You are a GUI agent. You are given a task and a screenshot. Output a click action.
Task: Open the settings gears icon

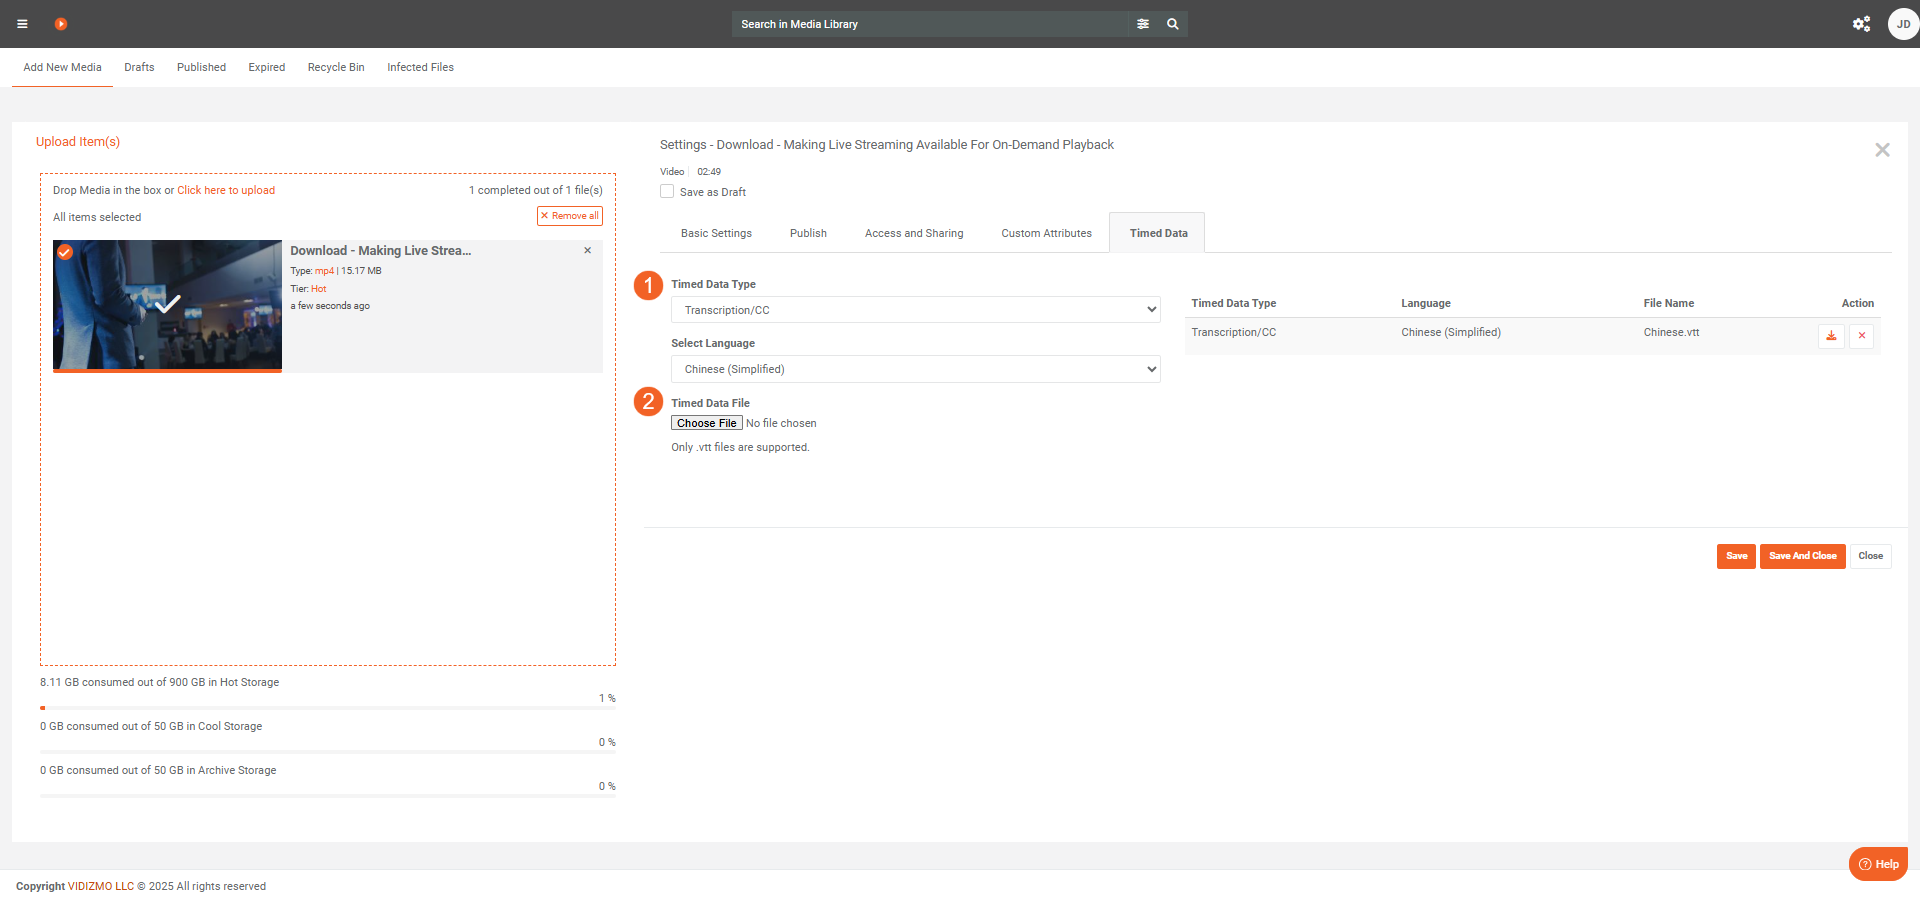click(x=1861, y=24)
